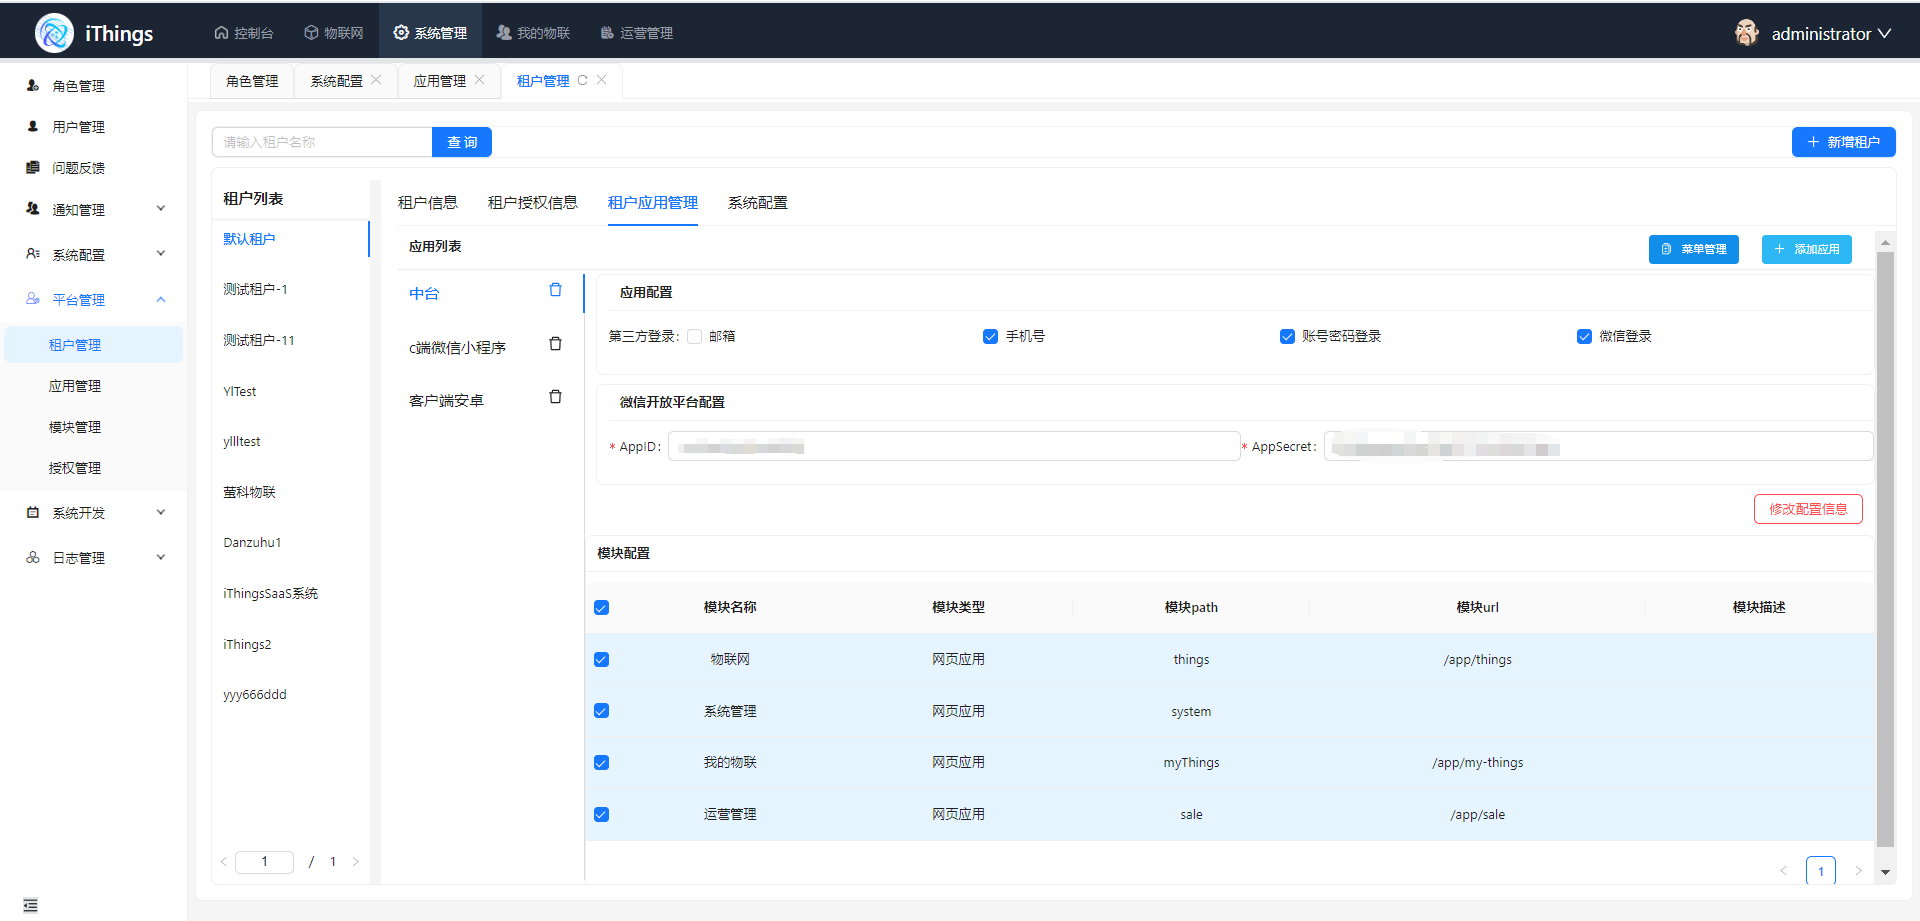1920x921 pixels.
Task: Open 问题反馈 from the sidebar
Action: pos(78,168)
